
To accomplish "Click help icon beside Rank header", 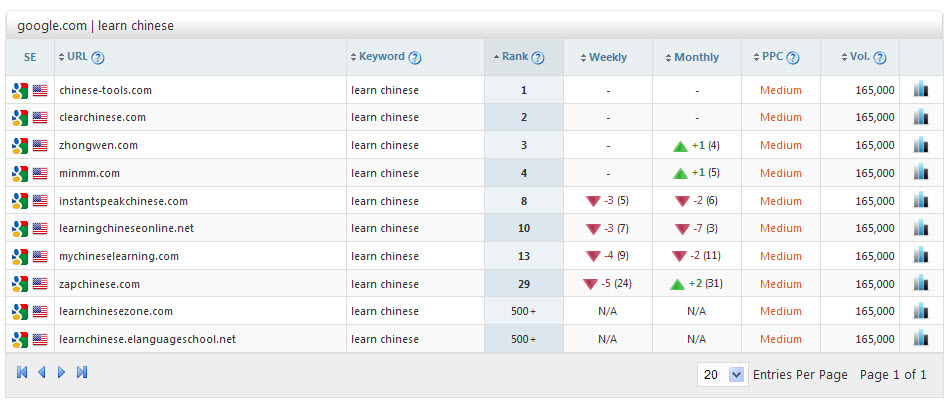I will click(x=538, y=58).
